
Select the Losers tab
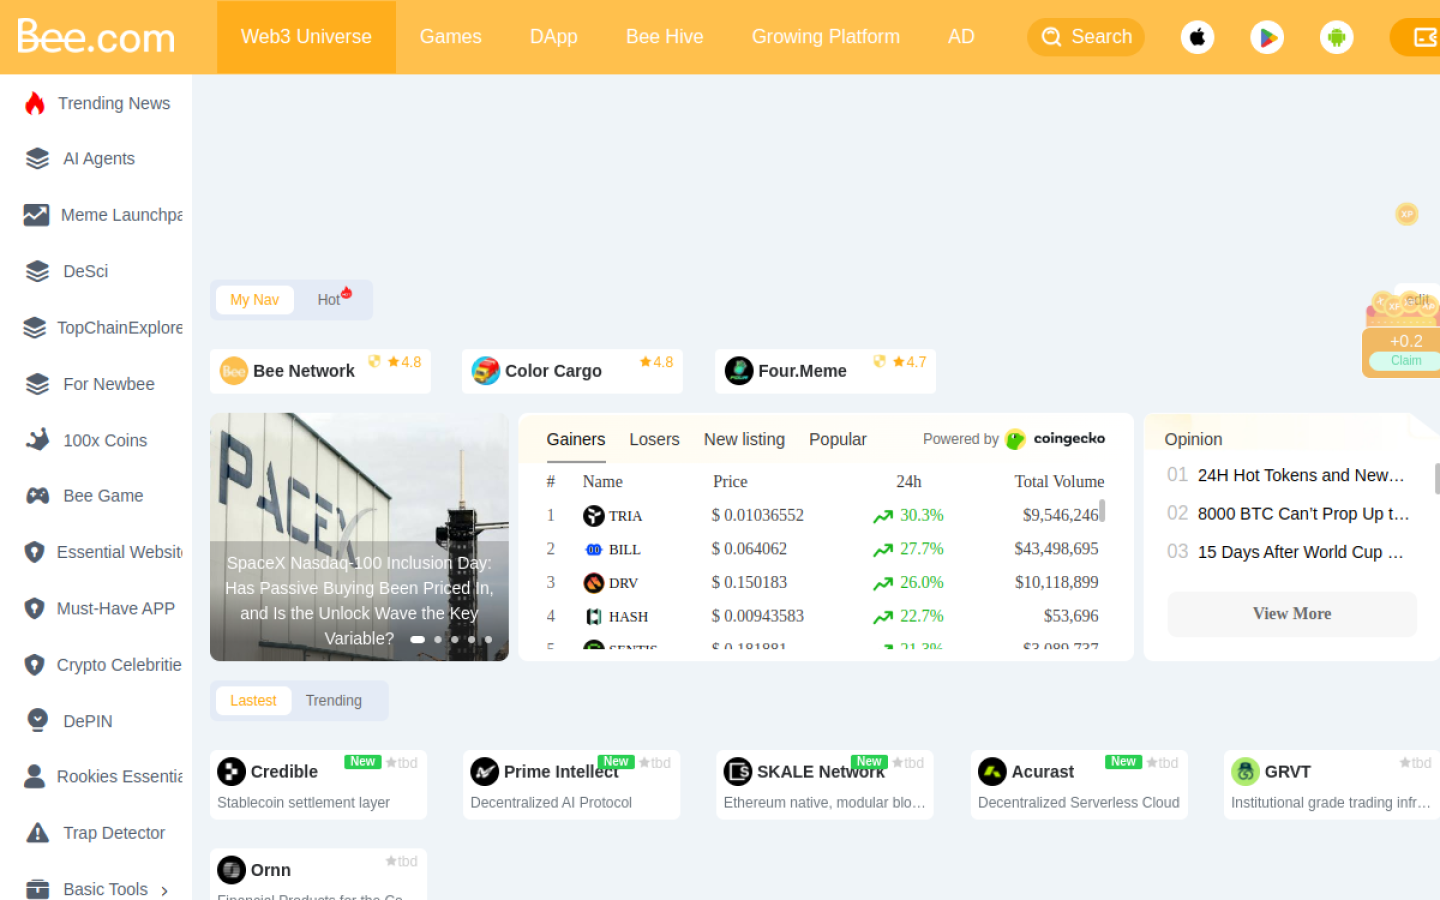[655, 440]
